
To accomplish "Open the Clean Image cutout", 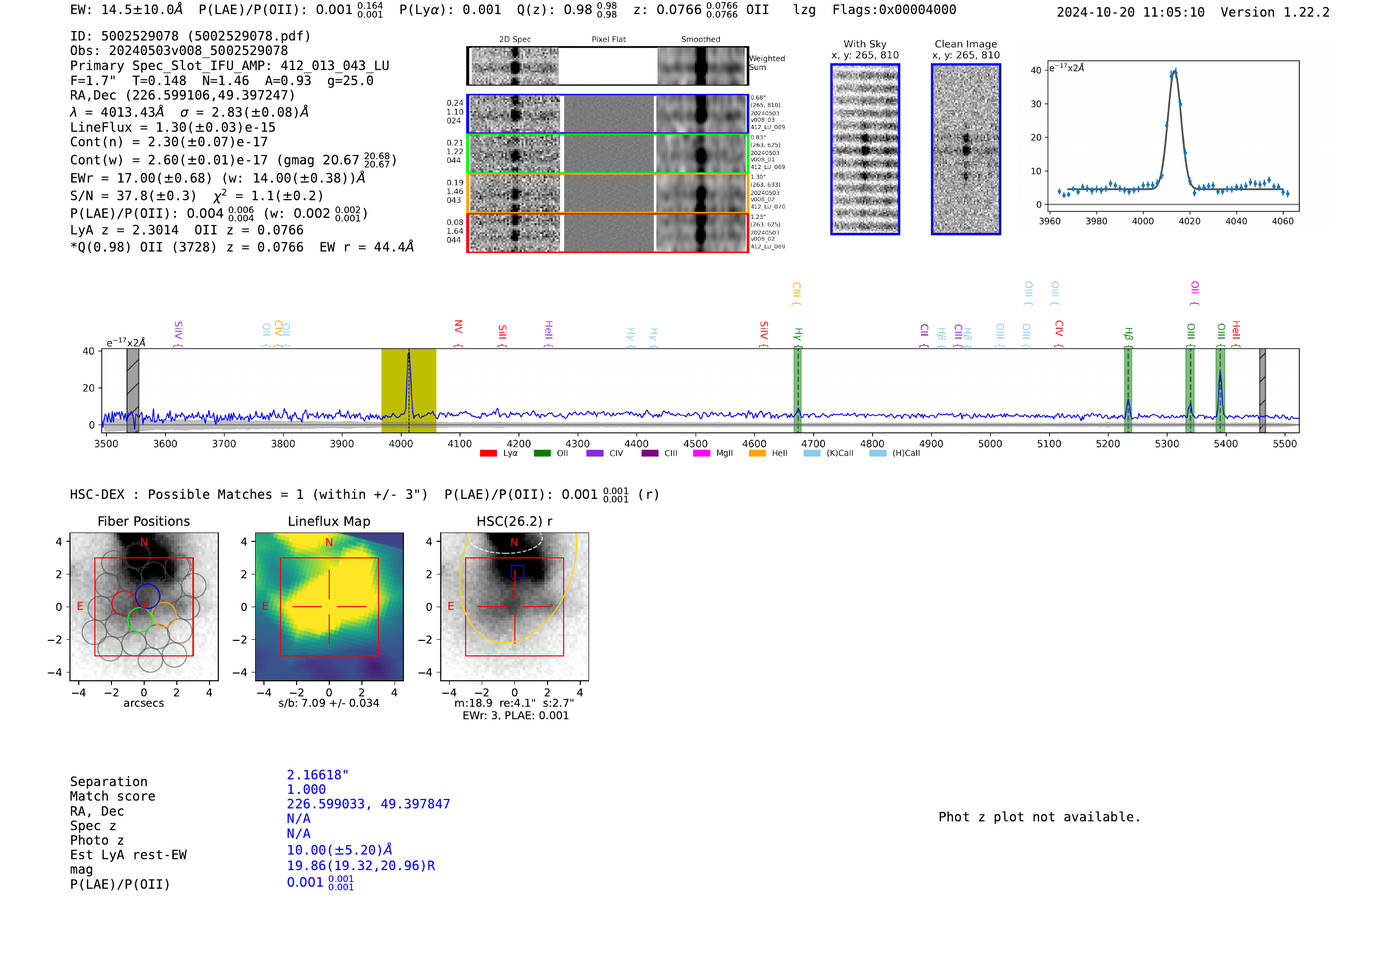I will click(966, 149).
